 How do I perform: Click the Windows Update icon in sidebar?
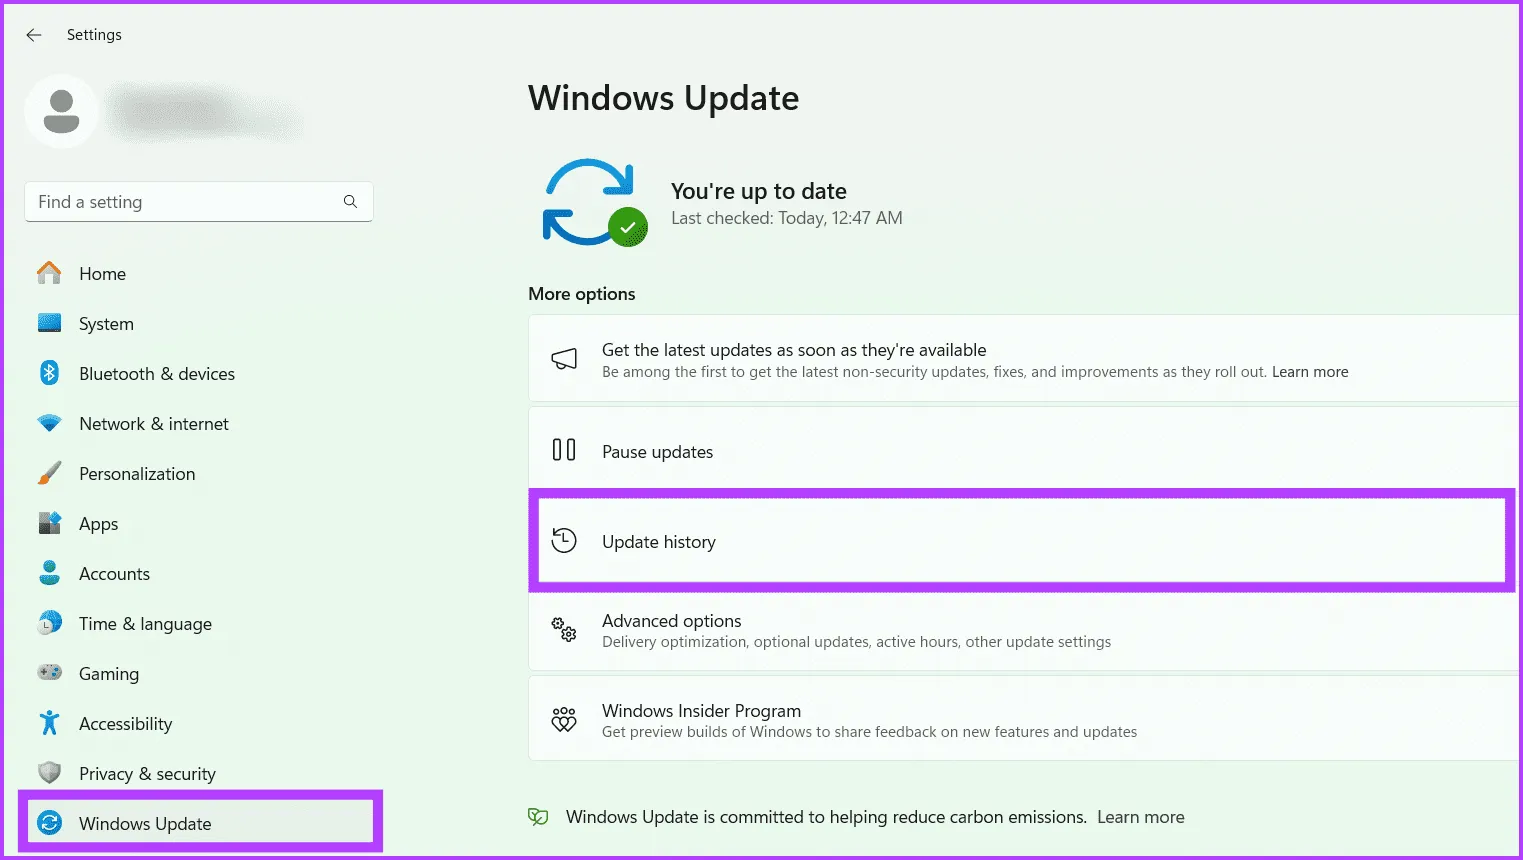pyautogui.click(x=49, y=823)
